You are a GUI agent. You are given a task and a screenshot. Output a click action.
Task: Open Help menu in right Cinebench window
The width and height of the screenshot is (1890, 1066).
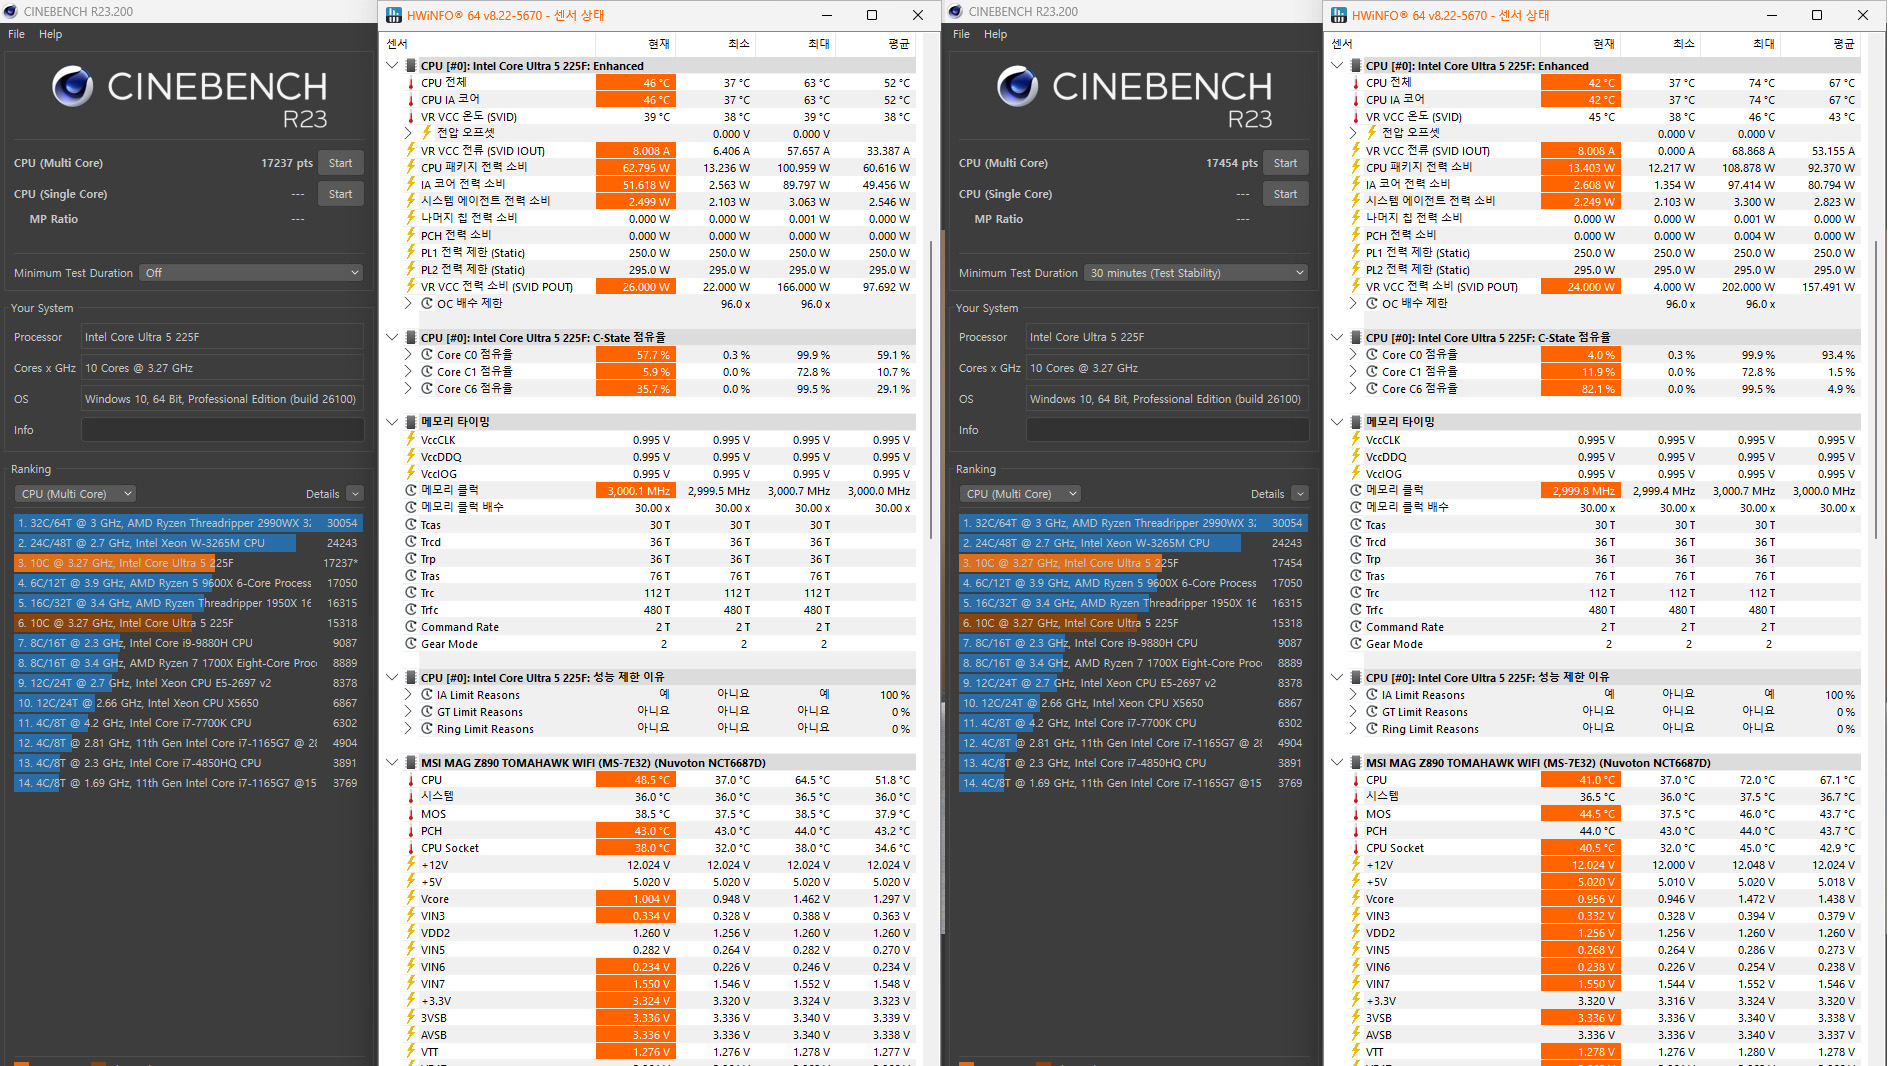coord(995,34)
